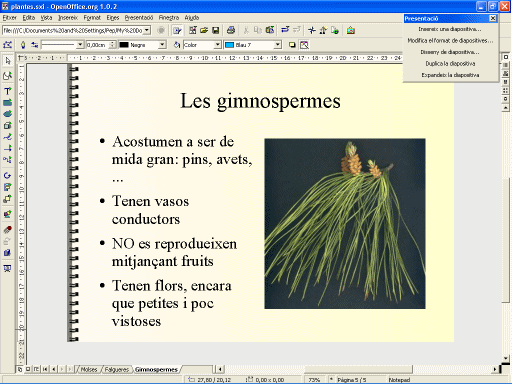
Task: Open the file URL path dropdown
Action: pos(147,30)
